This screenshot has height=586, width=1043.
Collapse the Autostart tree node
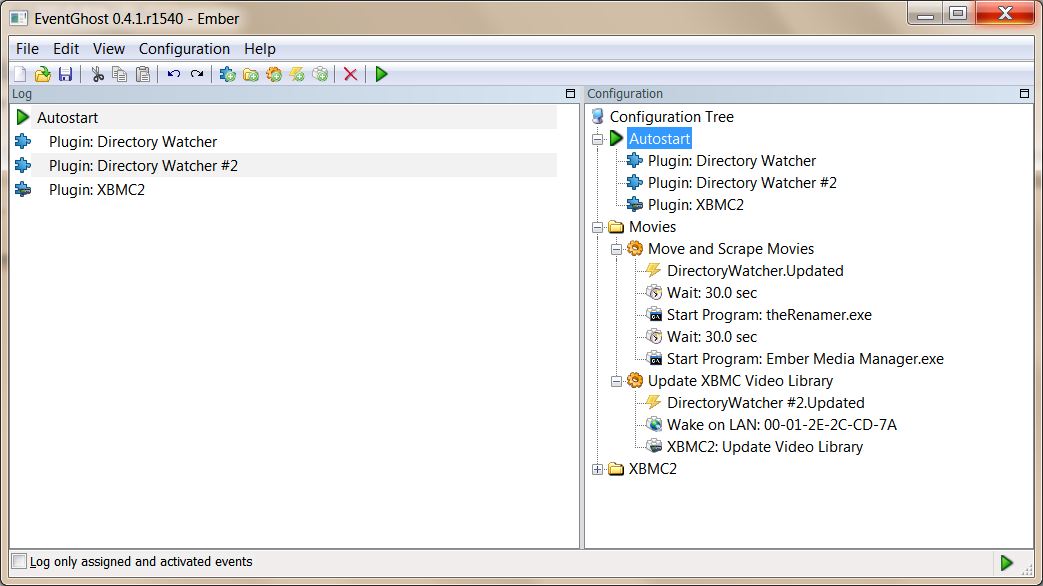coord(597,139)
